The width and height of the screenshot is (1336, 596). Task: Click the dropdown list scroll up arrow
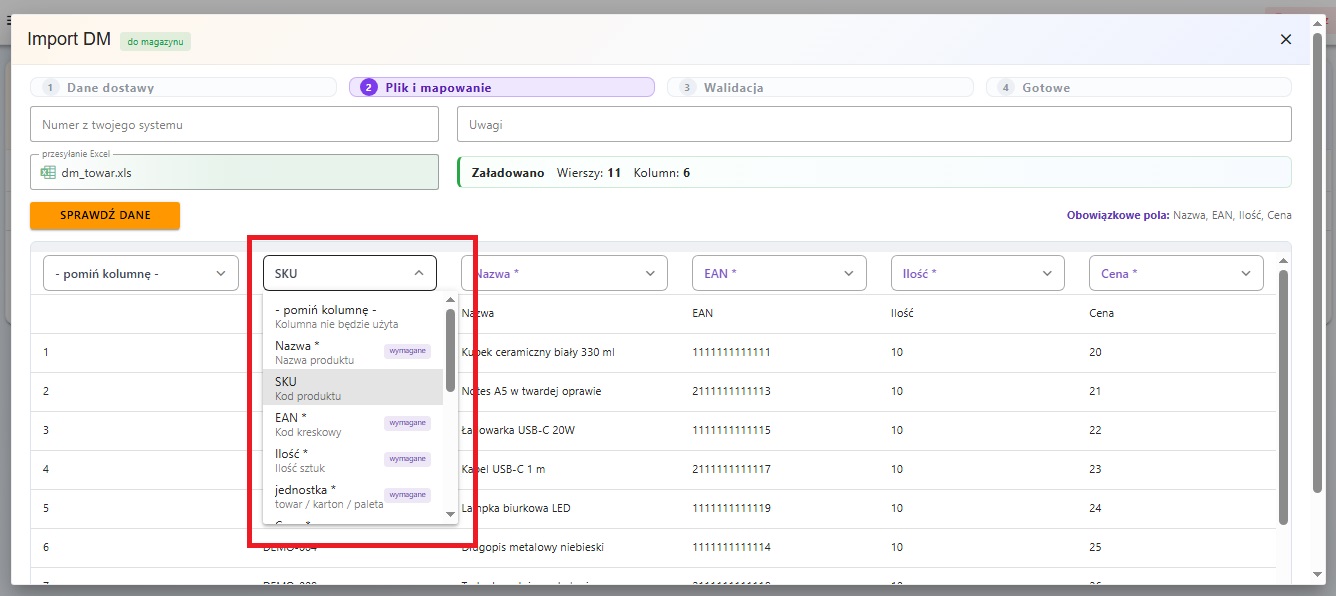pos(450,300)
